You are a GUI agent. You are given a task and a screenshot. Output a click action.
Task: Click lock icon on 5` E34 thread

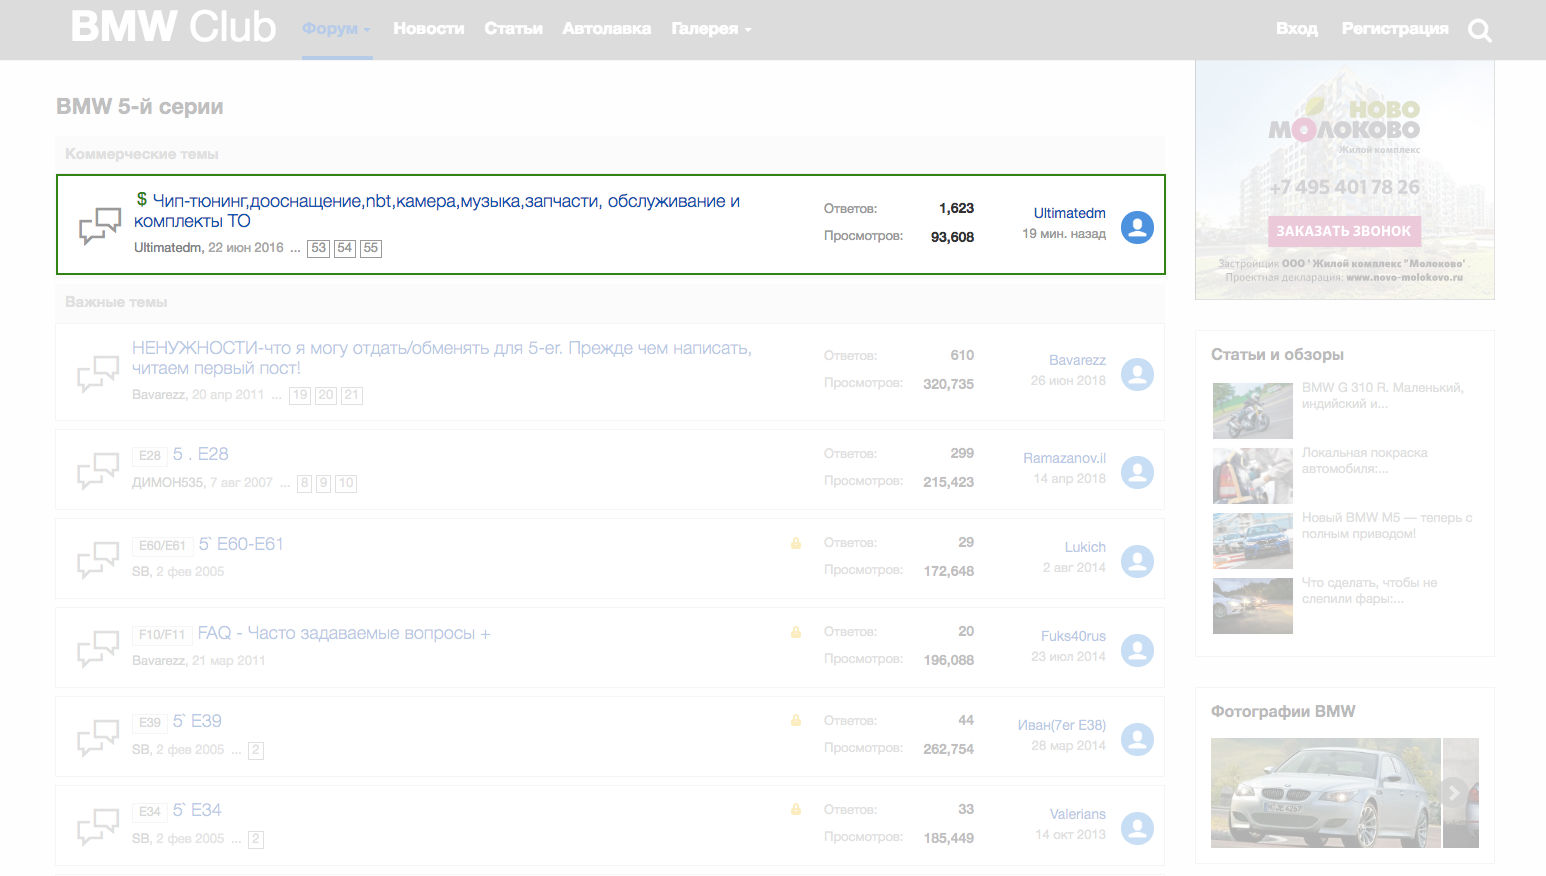tap(796, 809)
